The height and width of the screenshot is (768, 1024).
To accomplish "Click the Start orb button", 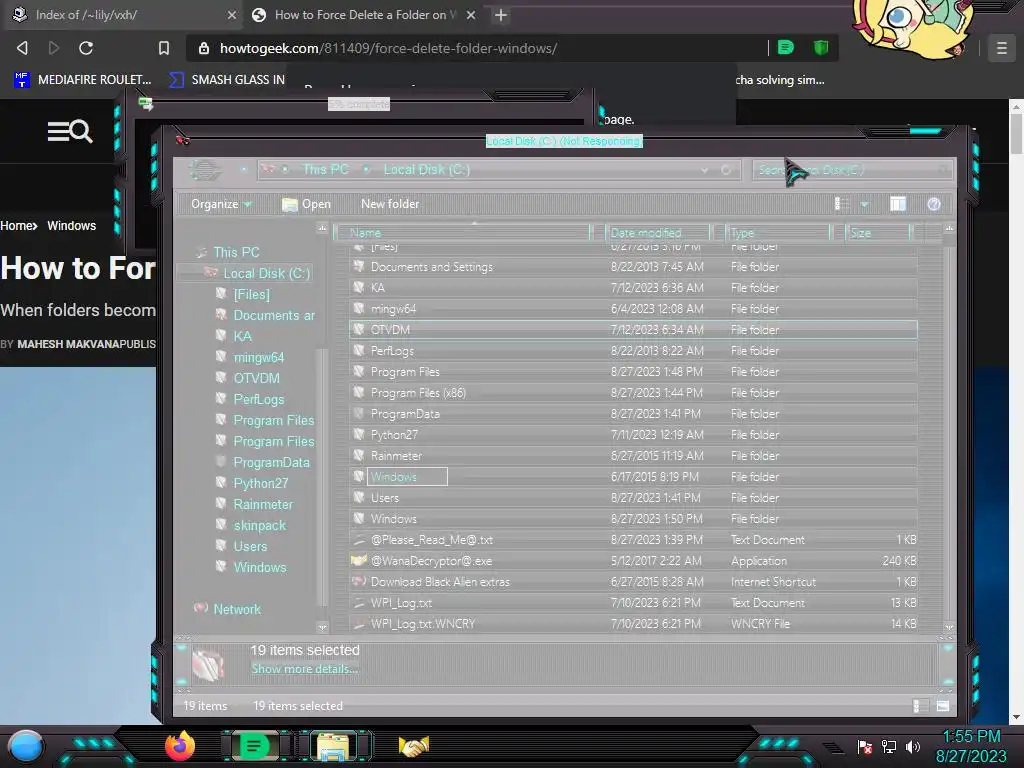I will (26, 746).
